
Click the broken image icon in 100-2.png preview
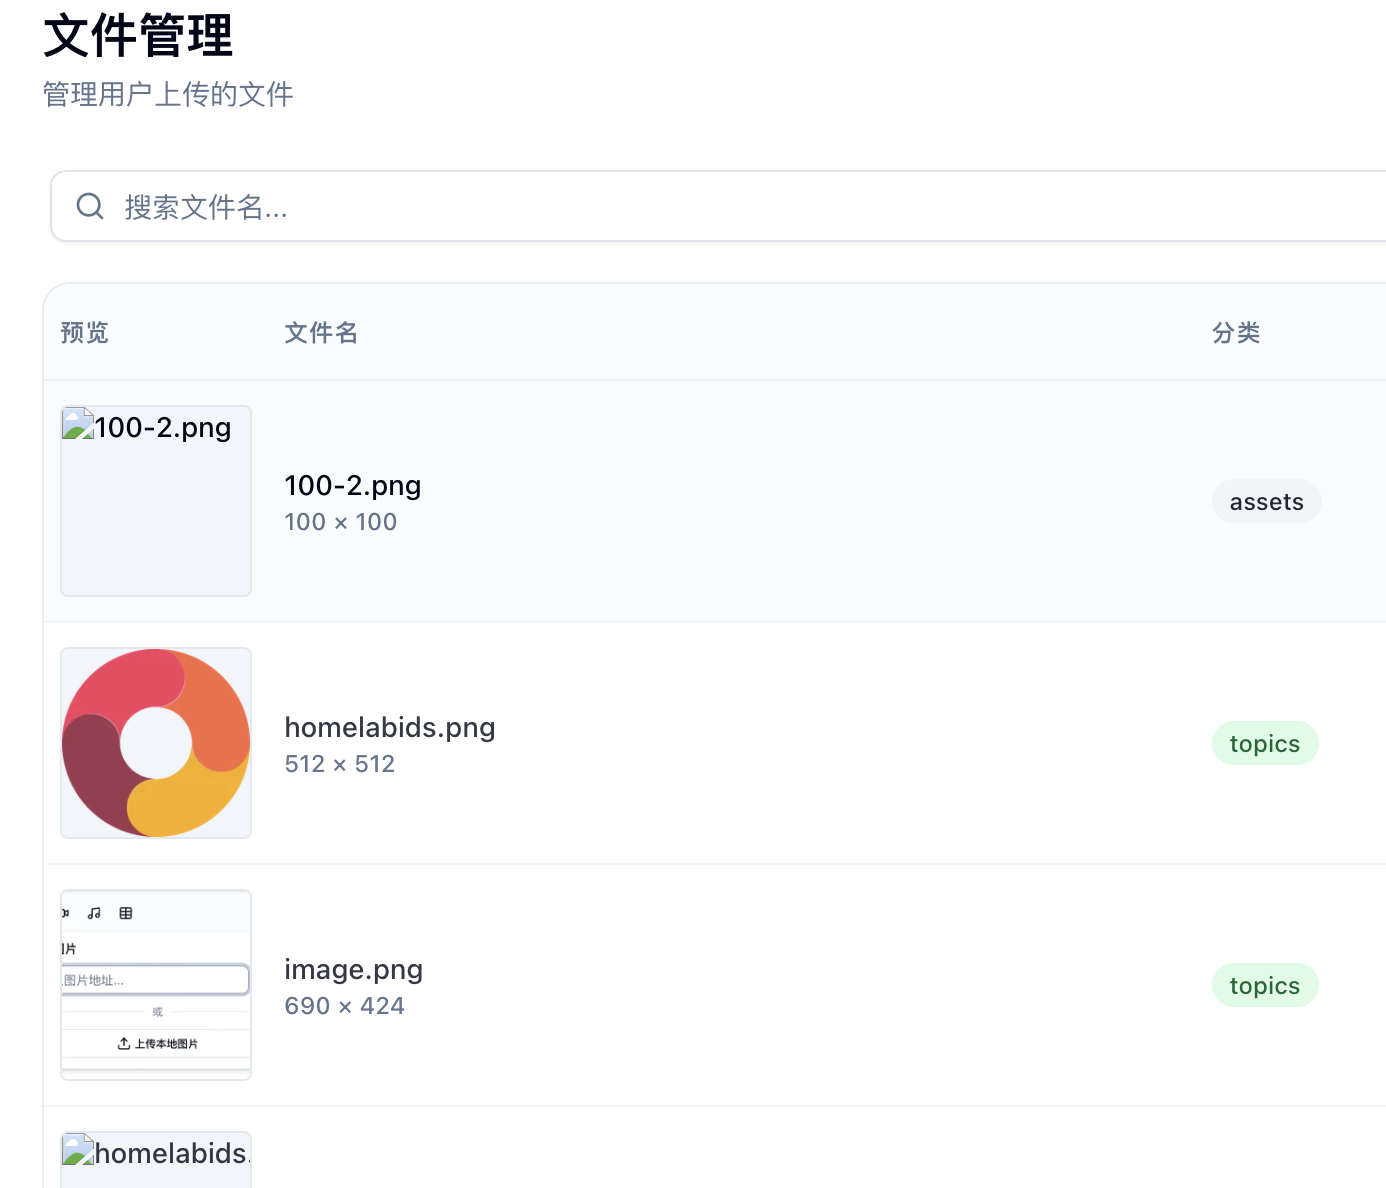[x=78, y=424]
